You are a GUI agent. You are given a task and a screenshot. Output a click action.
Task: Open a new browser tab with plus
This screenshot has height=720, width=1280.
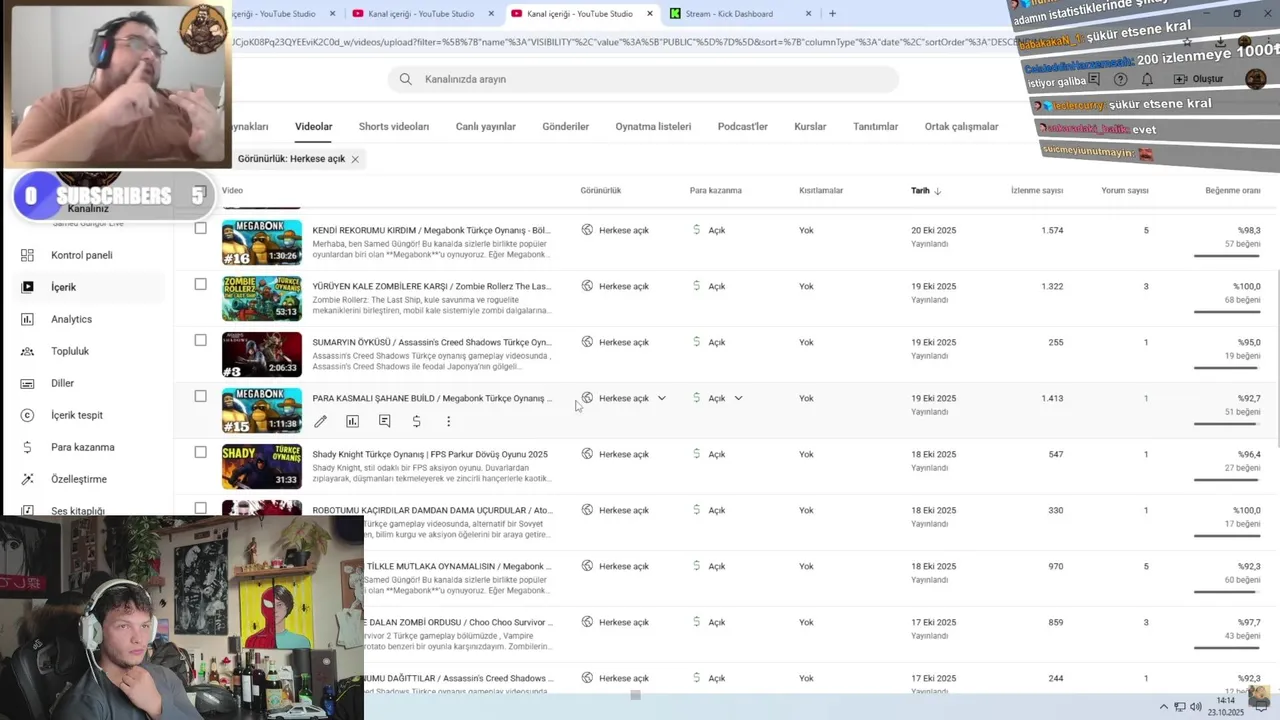[832, 14]
